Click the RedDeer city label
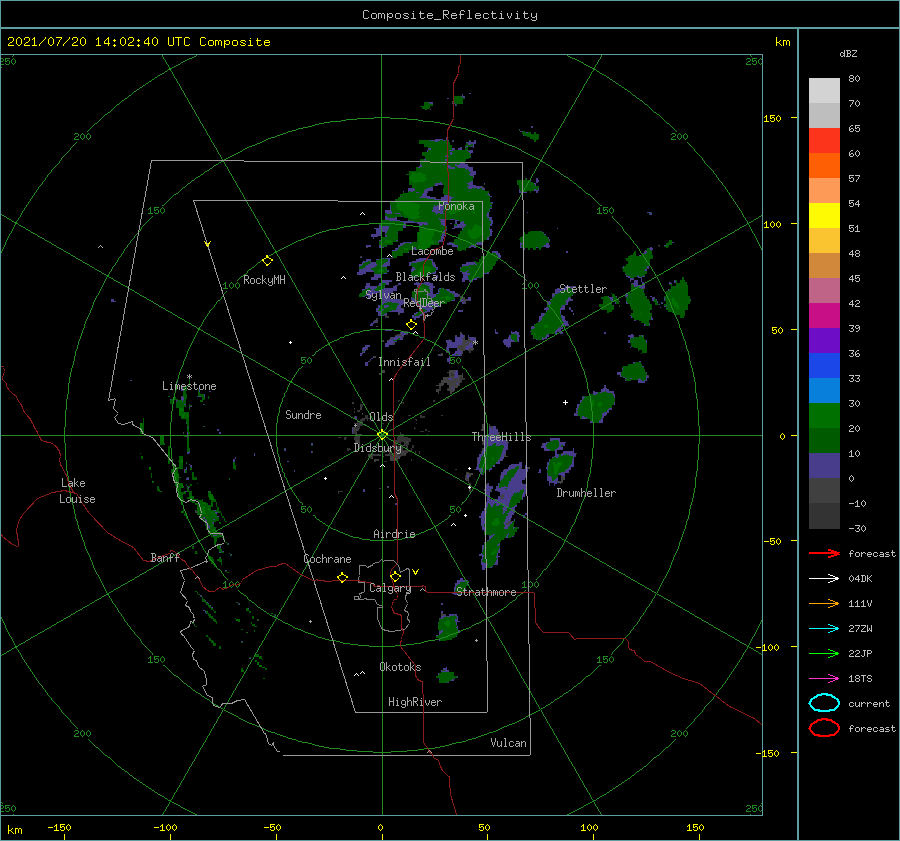 424,303
